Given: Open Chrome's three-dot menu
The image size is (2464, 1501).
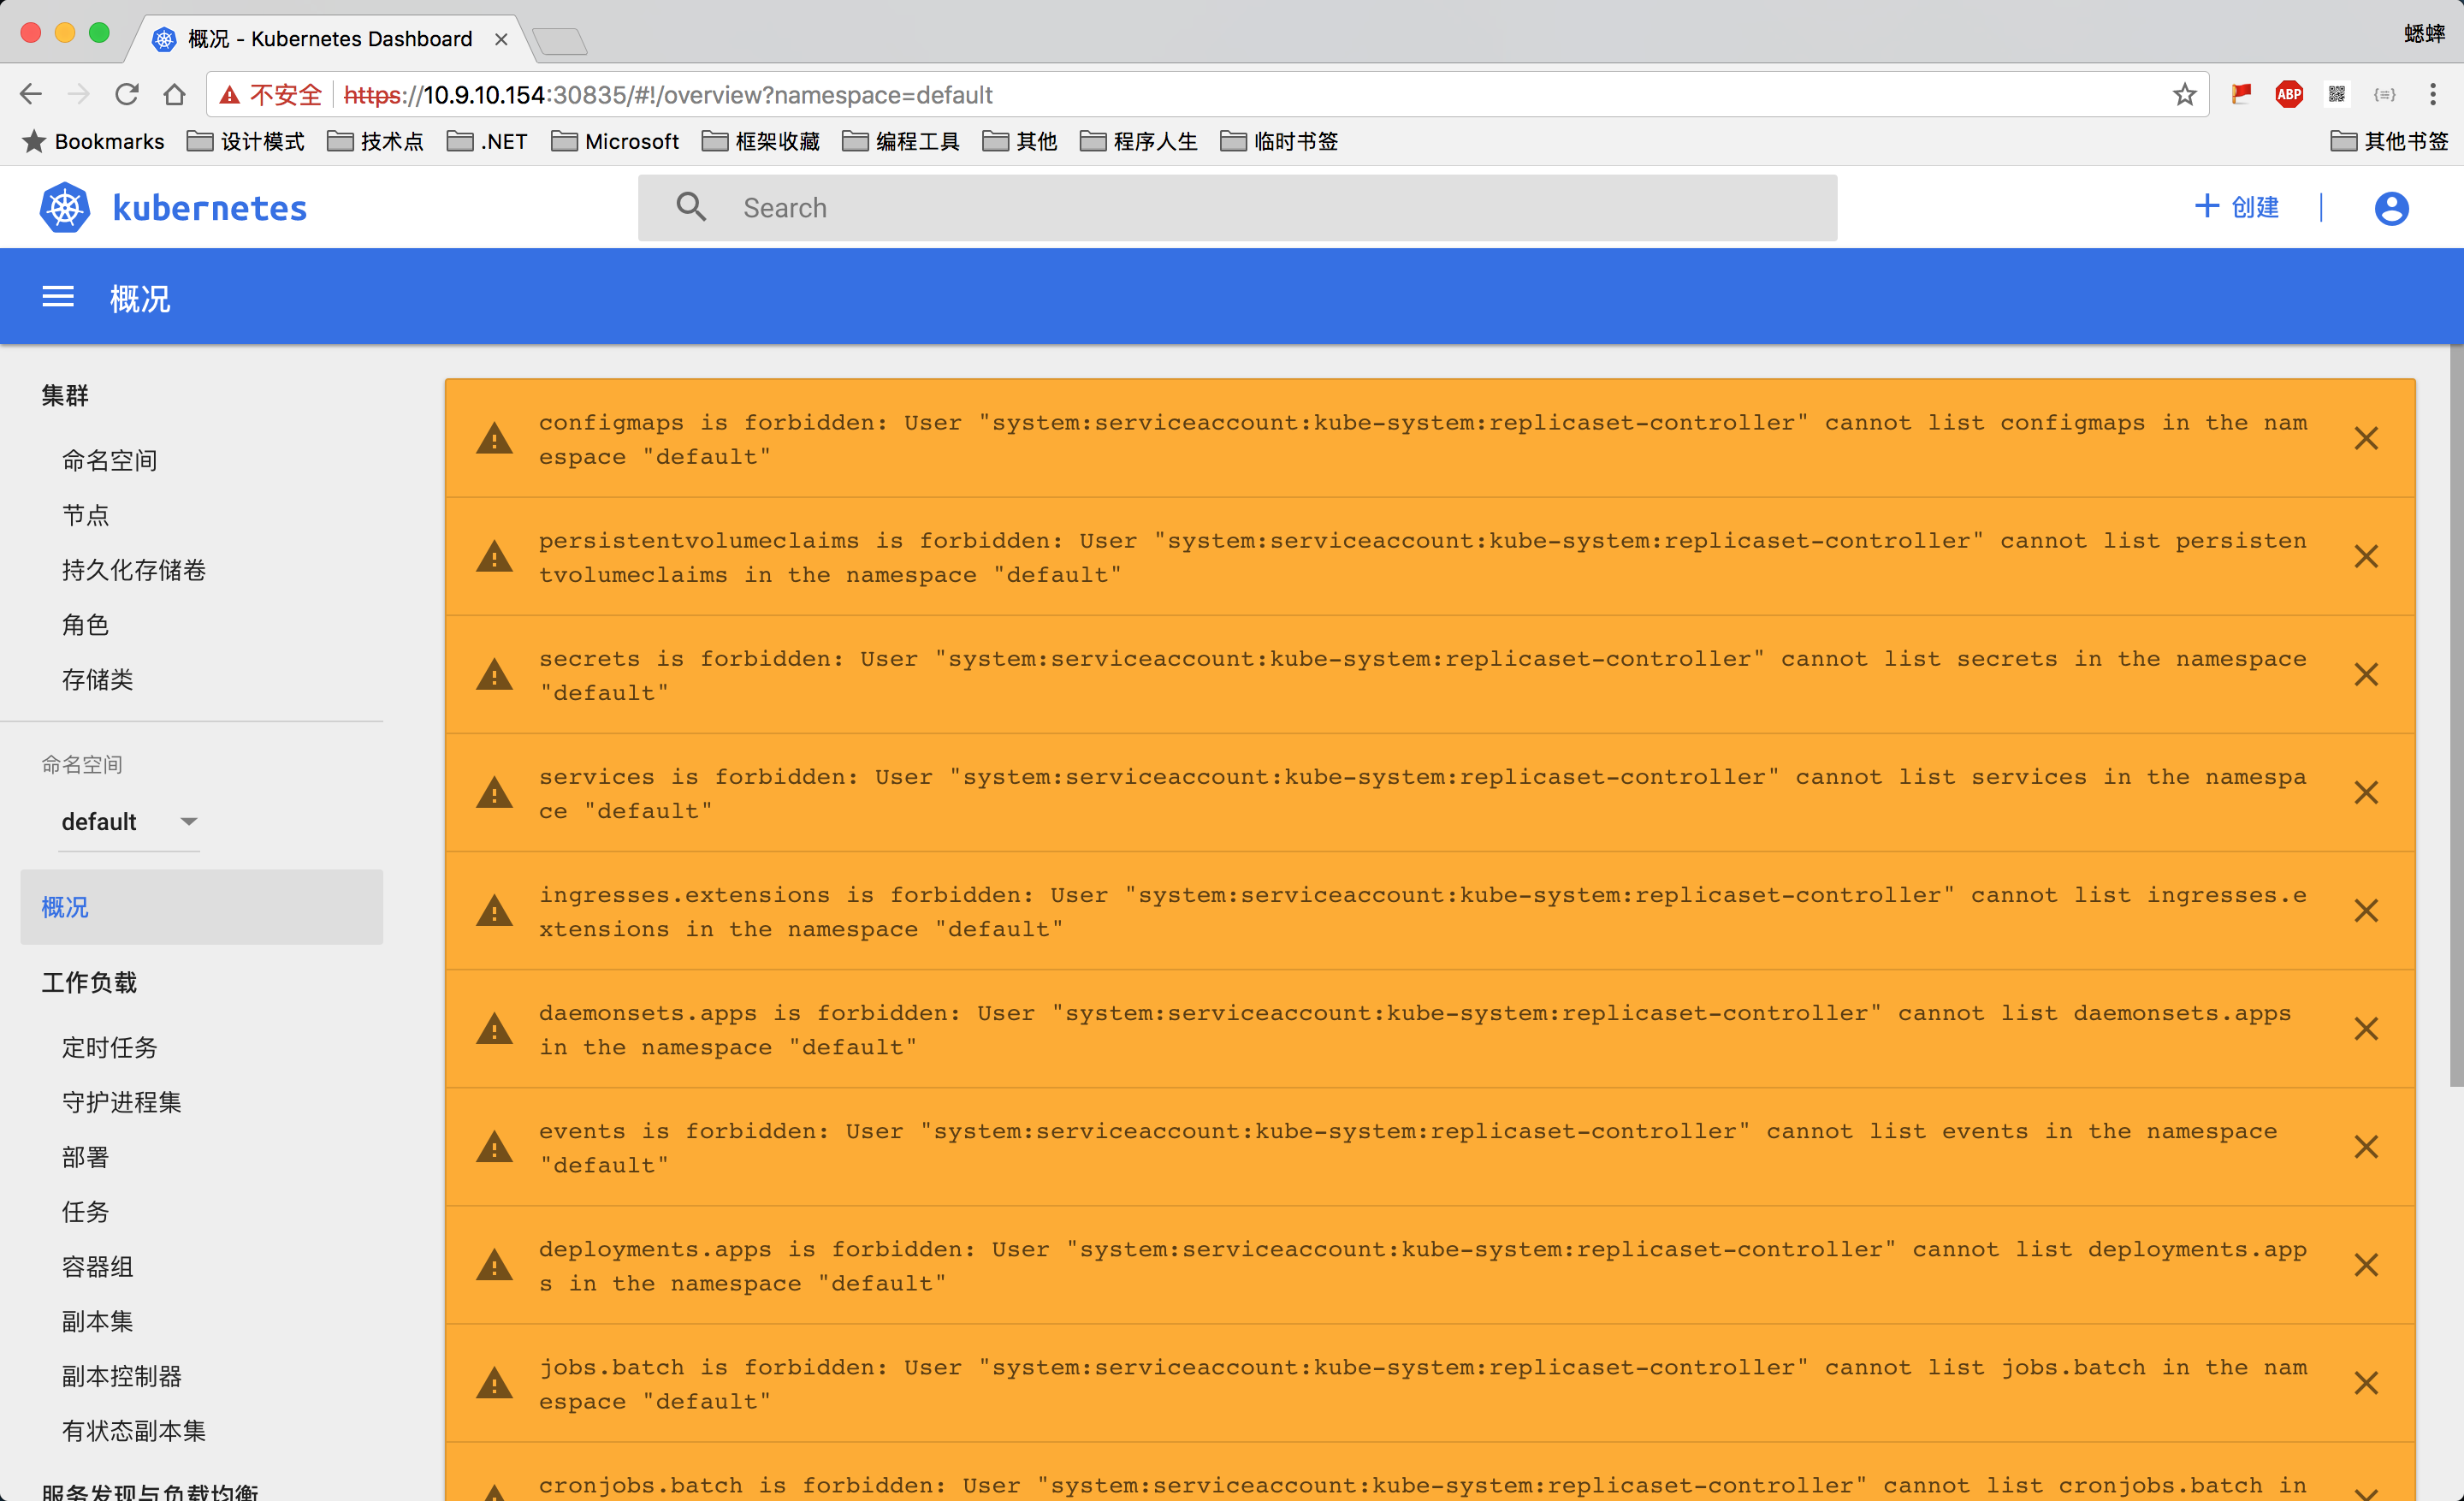Looking at the screenshot, I should click(2432, 95).
